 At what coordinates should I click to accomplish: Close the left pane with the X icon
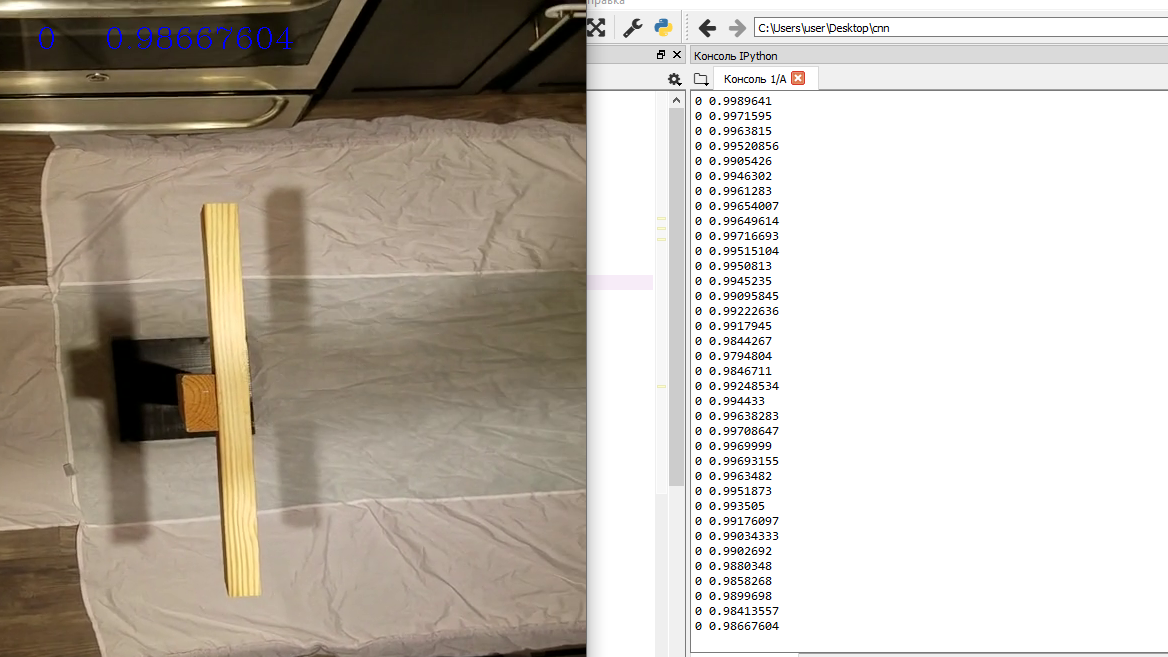coord(677,54)
